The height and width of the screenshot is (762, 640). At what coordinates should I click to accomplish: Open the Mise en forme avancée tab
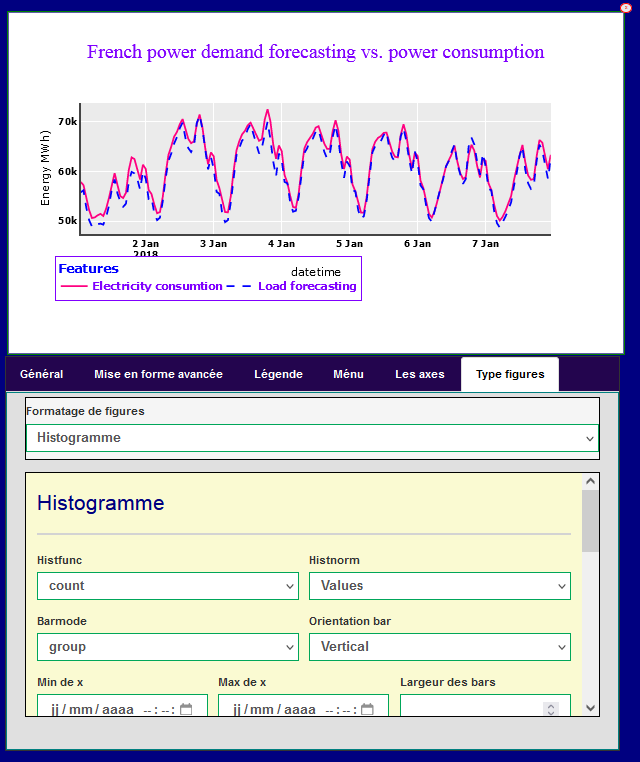[x=158, y=374]
